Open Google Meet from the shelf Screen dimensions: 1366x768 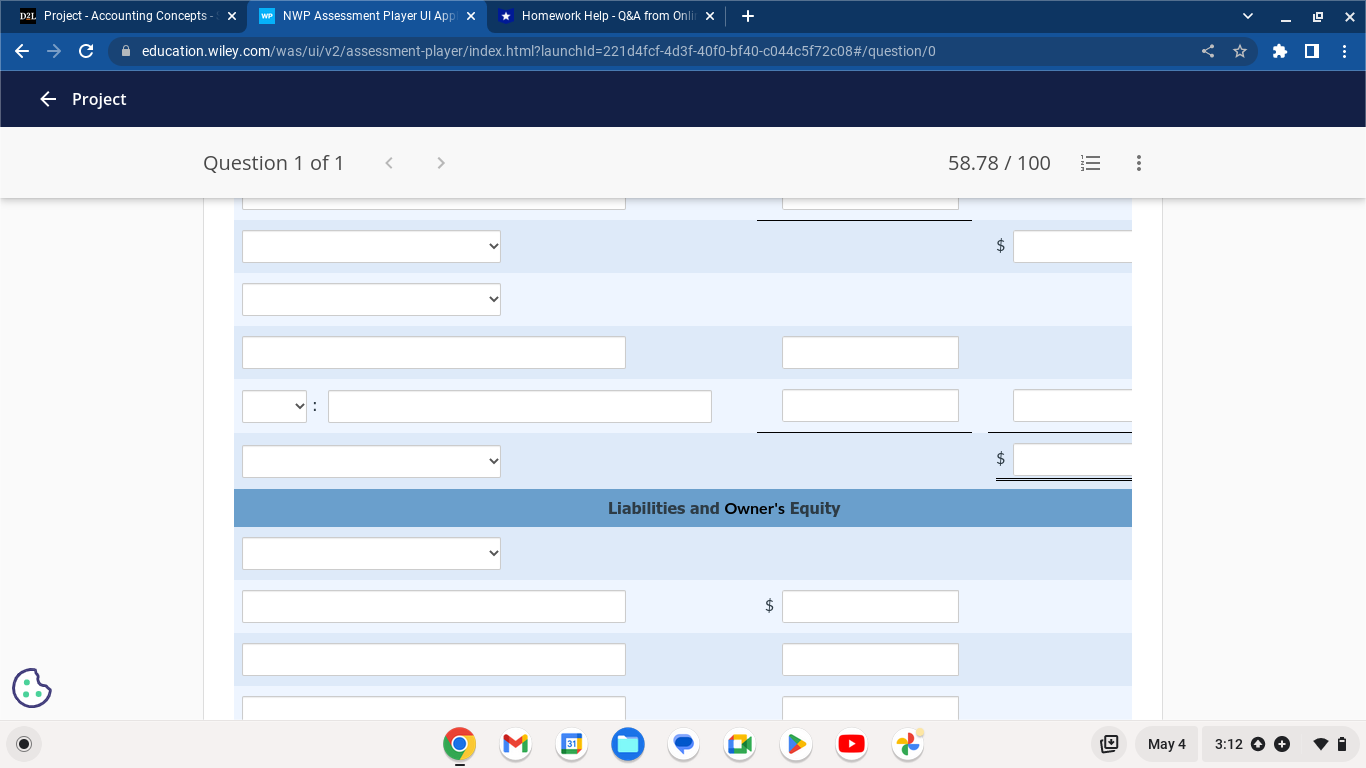tap(740, 744)
